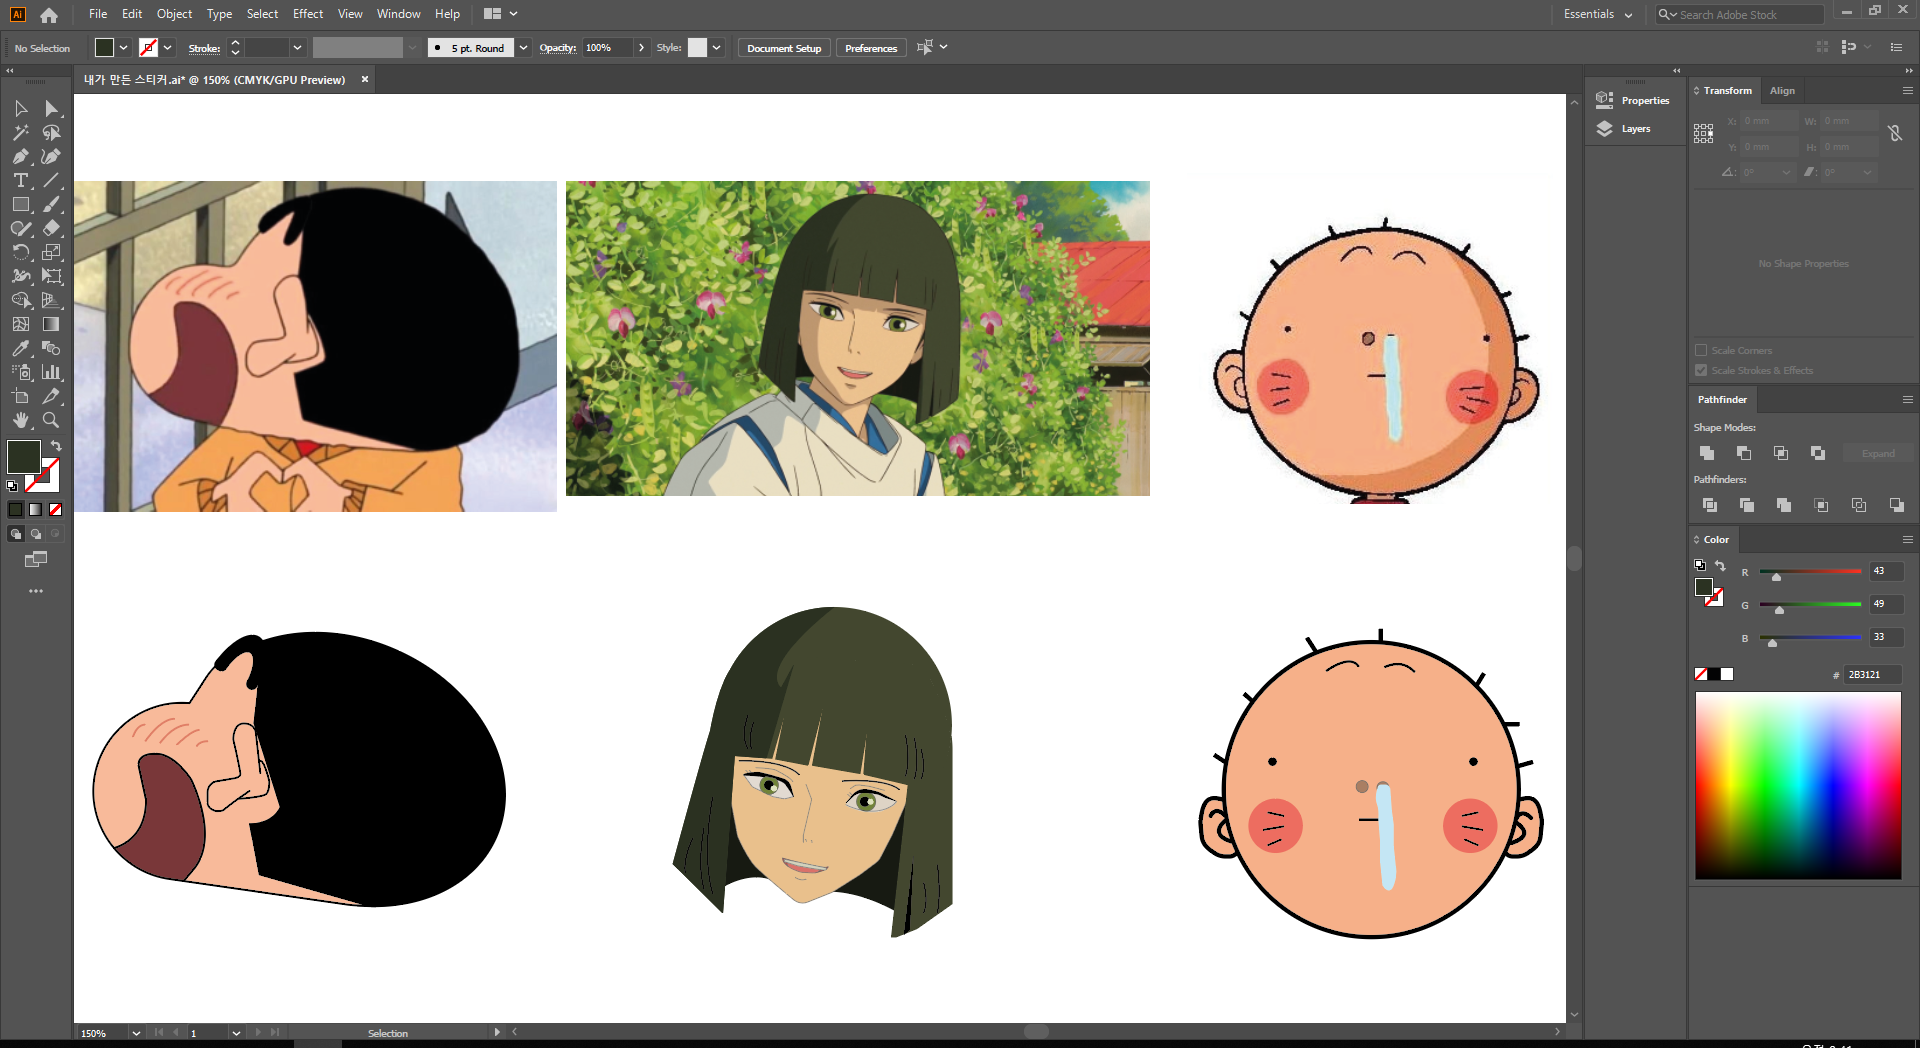This screenshot has height=1048, width=1920.
Task: Open the artboard number dropdown
Action: click(x=236, y=1033)
